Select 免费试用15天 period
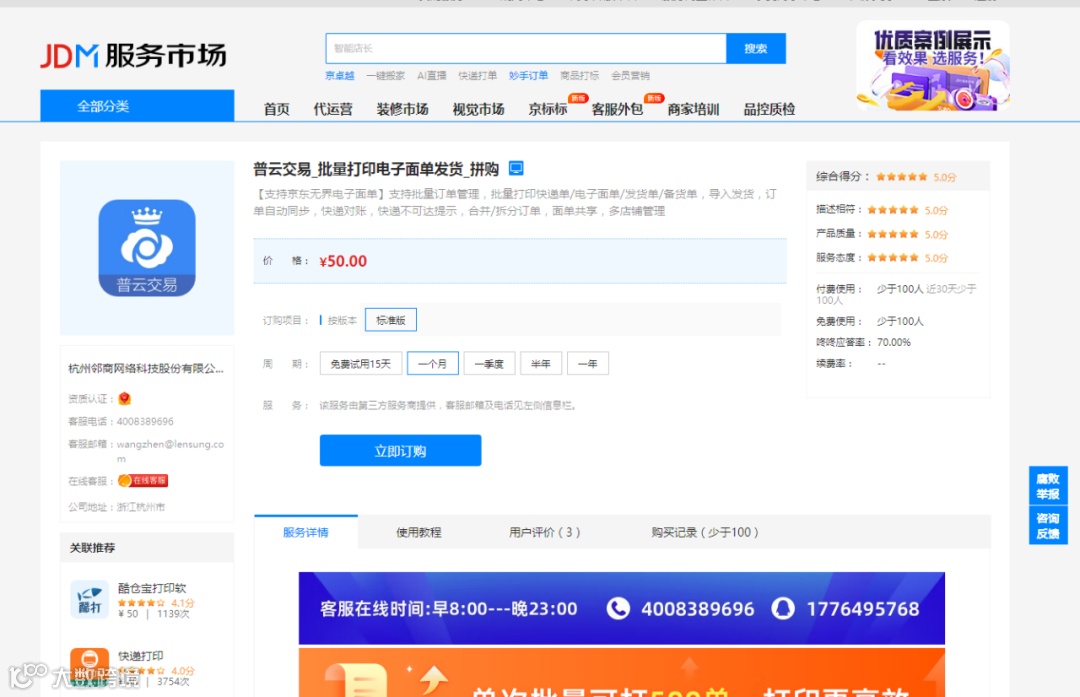 point(360,364)
